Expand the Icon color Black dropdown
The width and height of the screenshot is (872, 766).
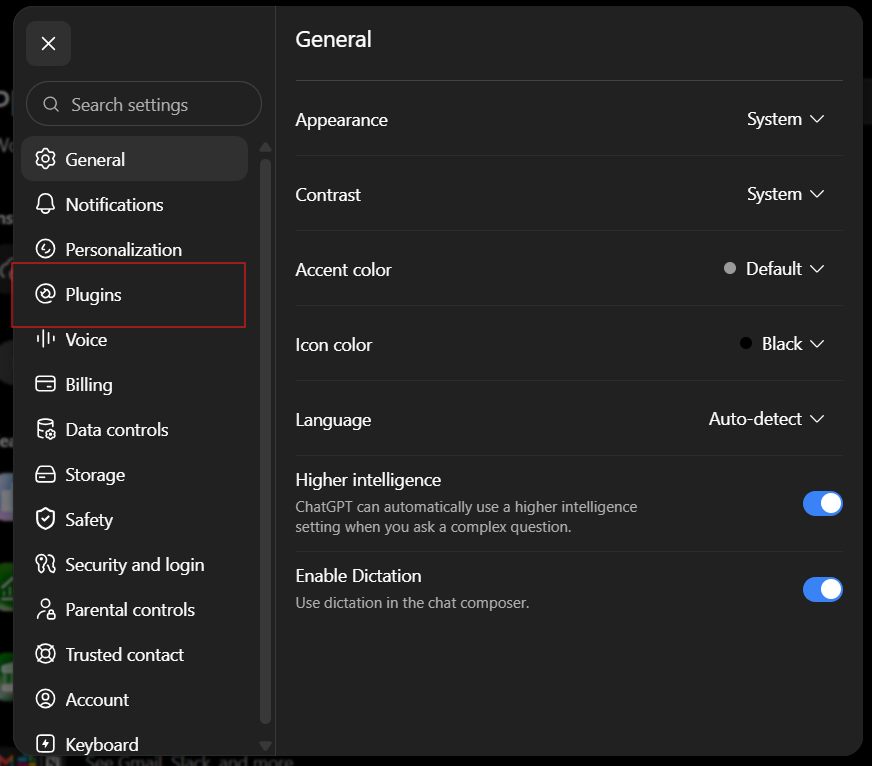click(782, 344)
